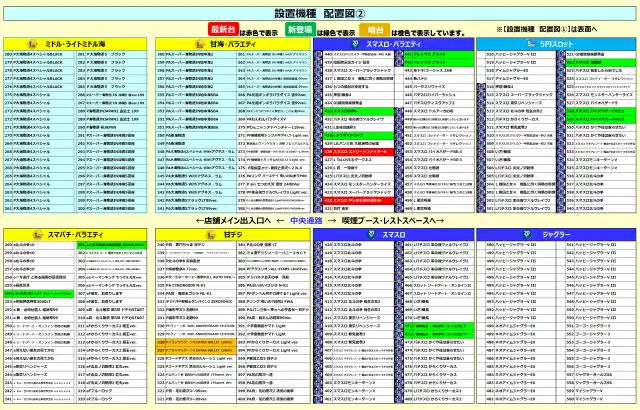Click the coin icon in スマパチ・バラエティ header
Screen dimensions: 640x410
[x=38, y=235]
